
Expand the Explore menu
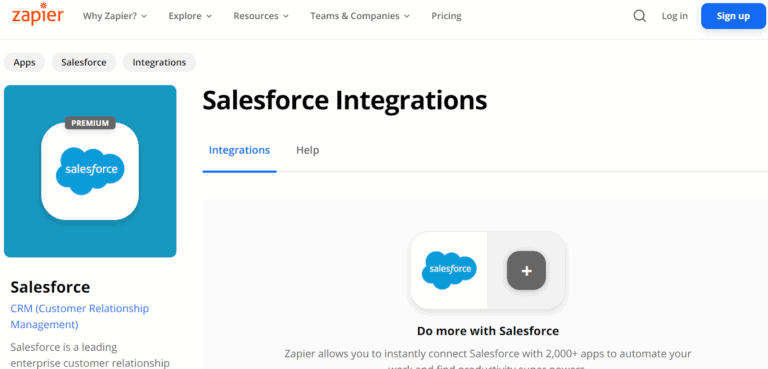coord(190,16)
